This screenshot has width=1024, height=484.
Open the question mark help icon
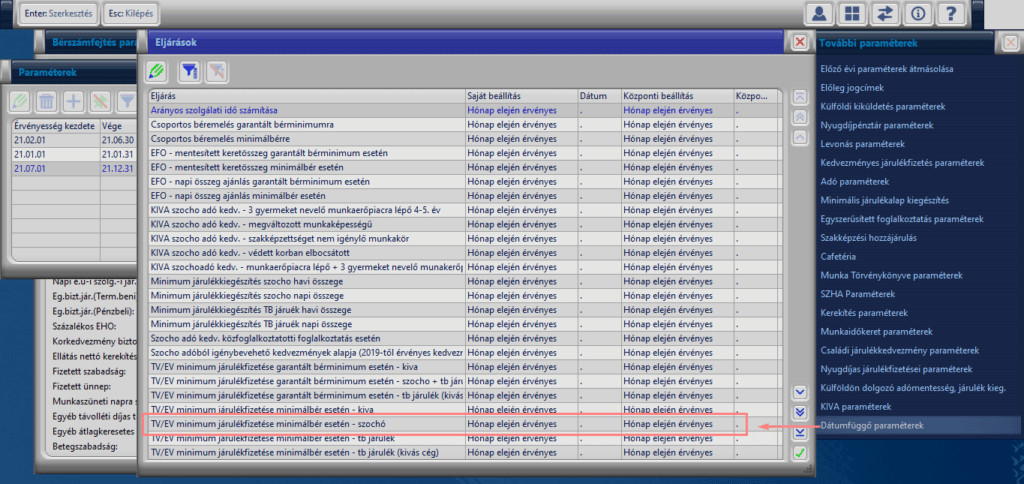pos(952,14)
